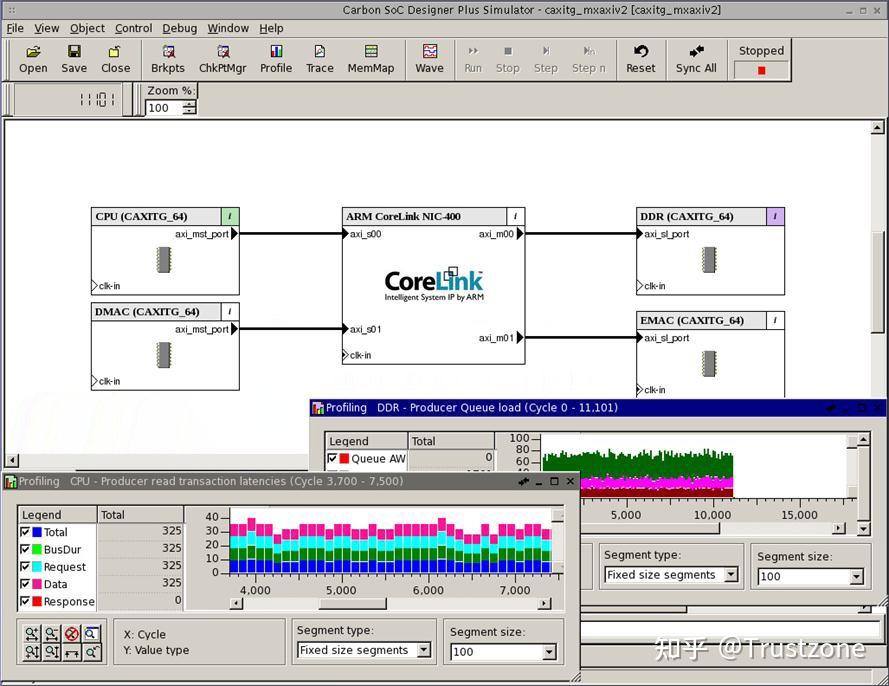Toggle the Request legend checkbox
The image size is (889, 686).
tap(26, 566)
